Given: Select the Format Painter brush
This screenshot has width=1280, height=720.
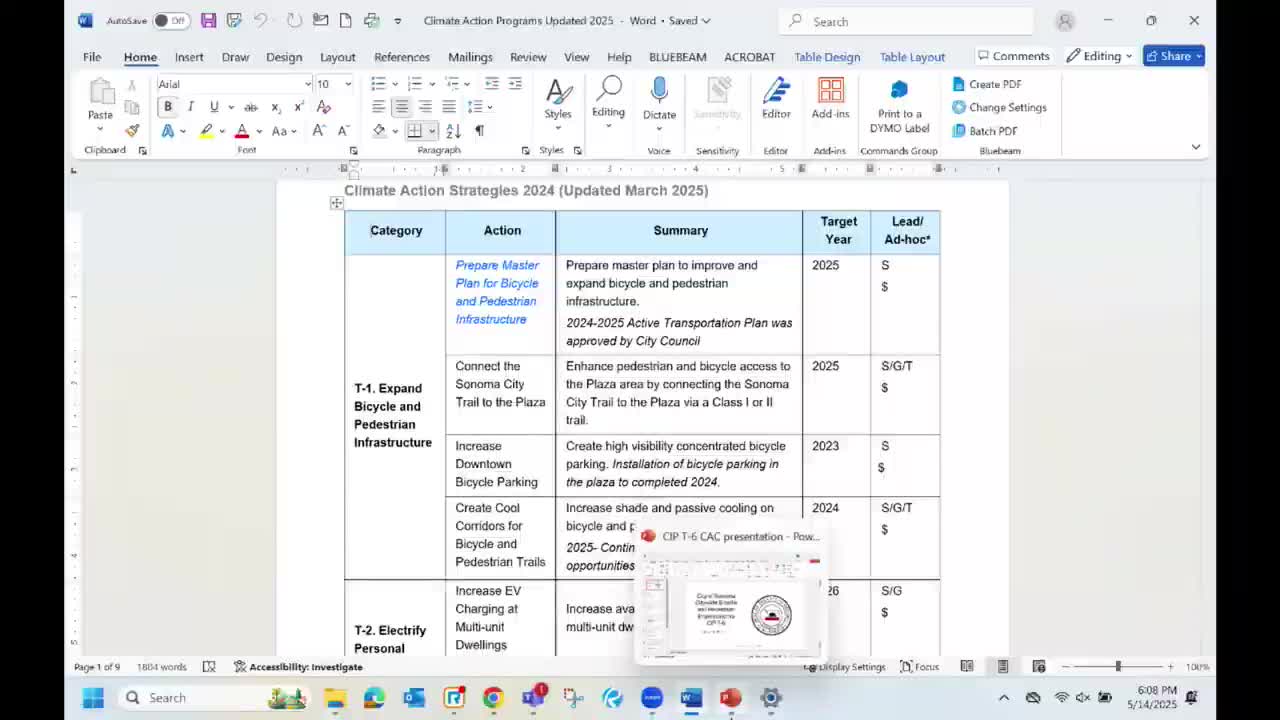Looking at the screenshot, I should [x=132, y=131].
